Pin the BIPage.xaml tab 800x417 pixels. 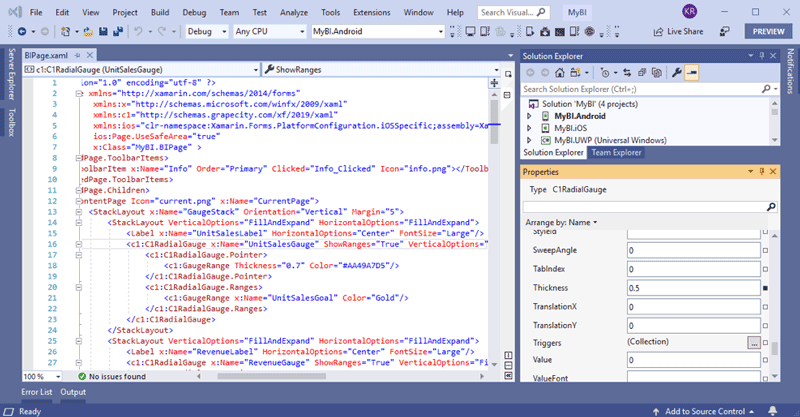click(x=78, y=55)
